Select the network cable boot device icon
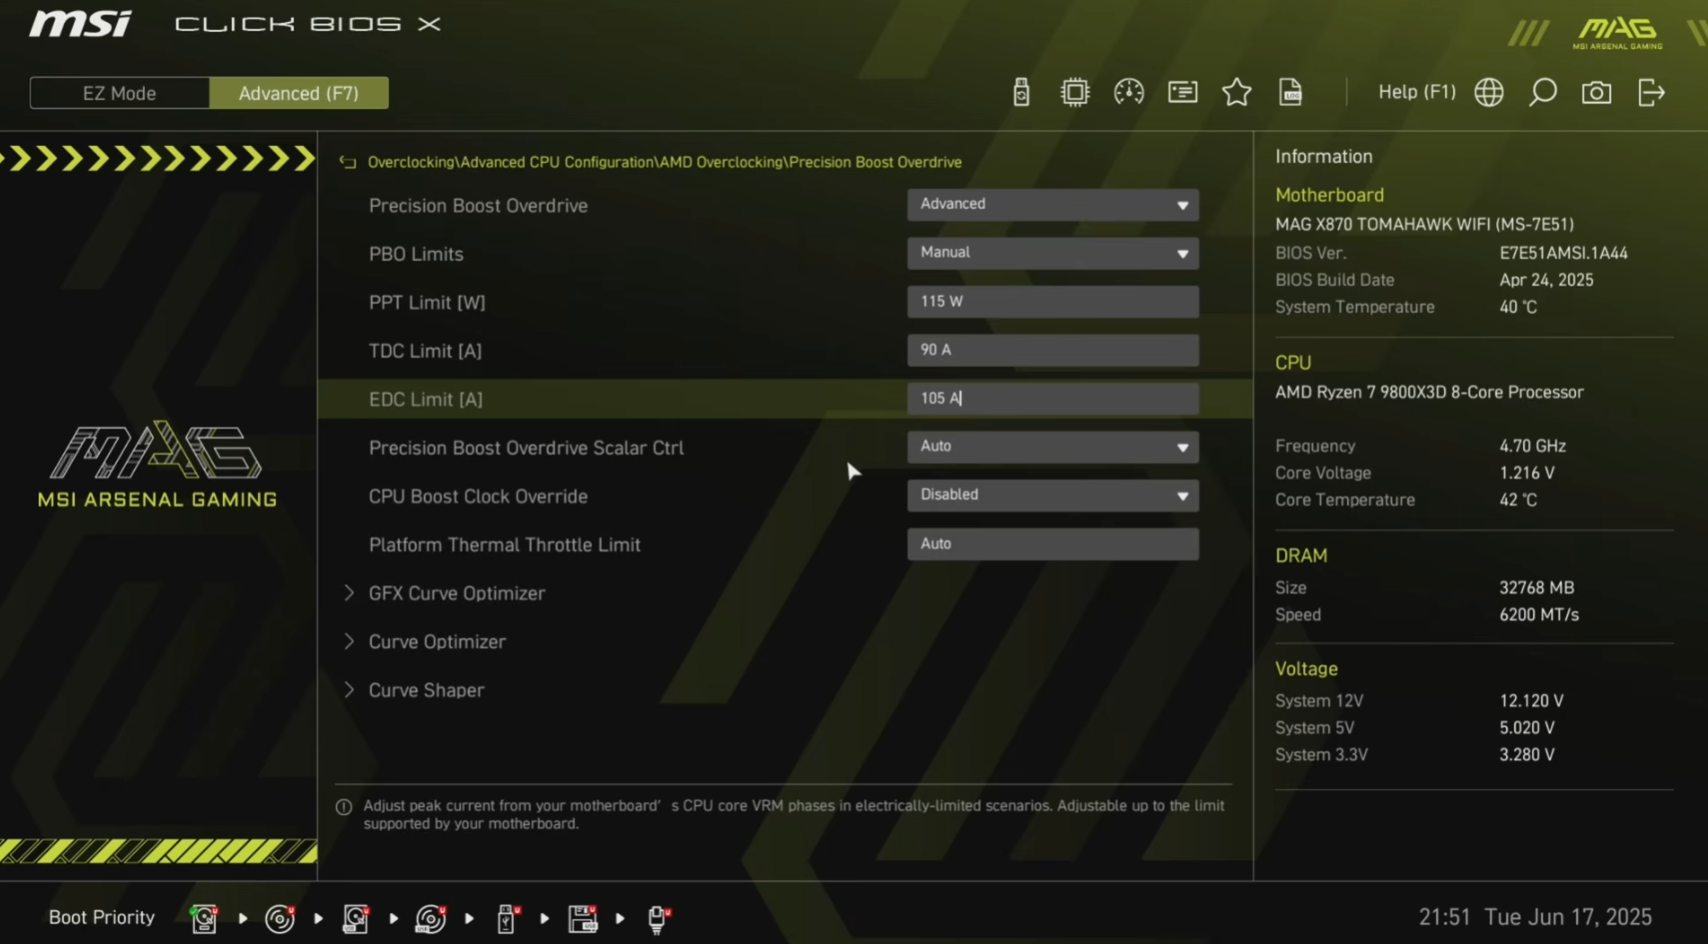This screenshot has height=944, width=1708. [659, 918]
